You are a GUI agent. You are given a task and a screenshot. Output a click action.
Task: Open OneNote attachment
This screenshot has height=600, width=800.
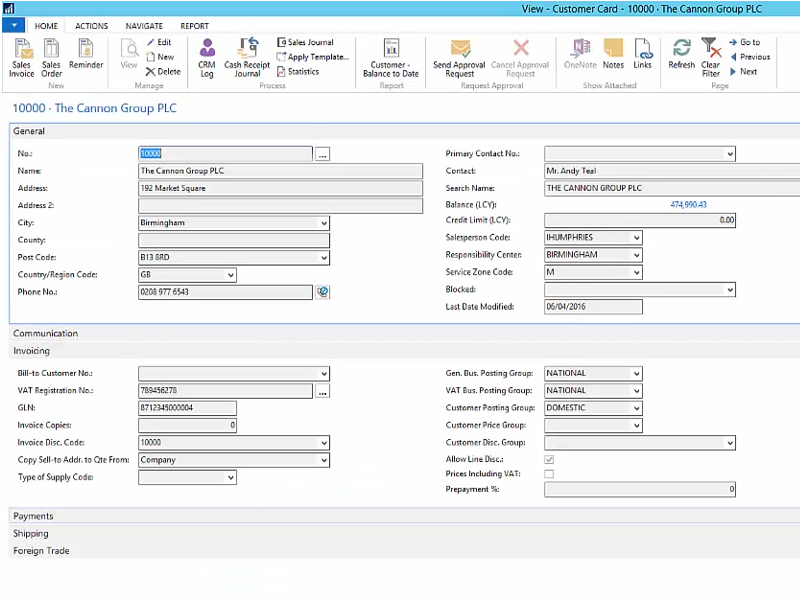[580, 54]
